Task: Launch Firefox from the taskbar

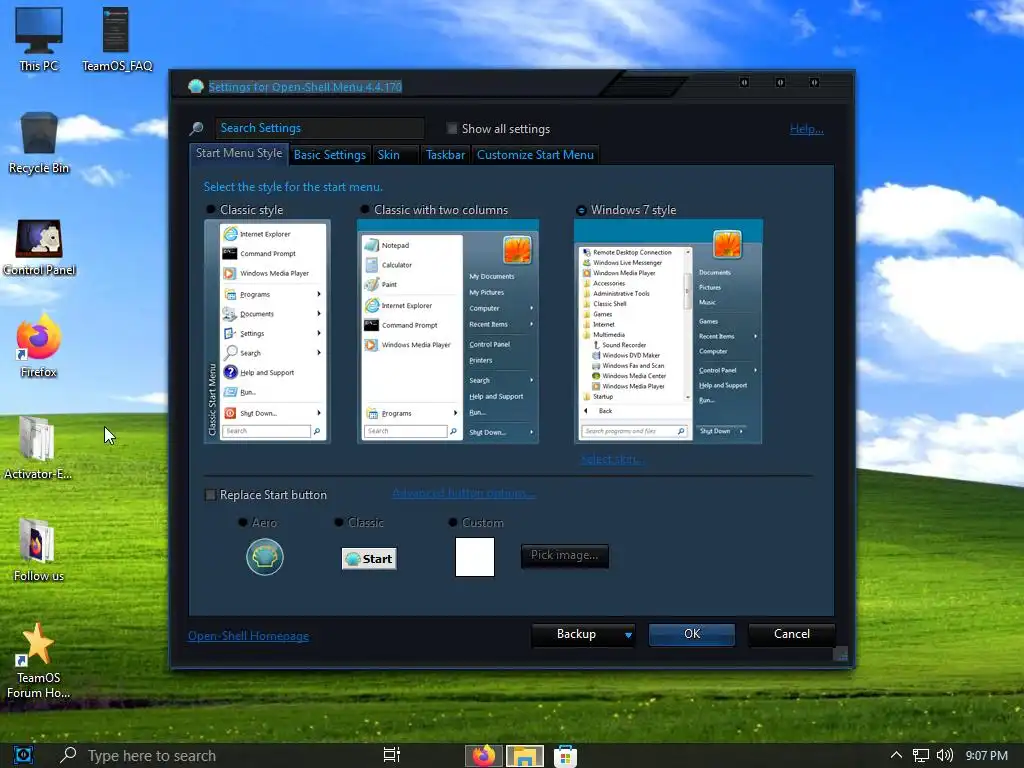Action: 483,756
